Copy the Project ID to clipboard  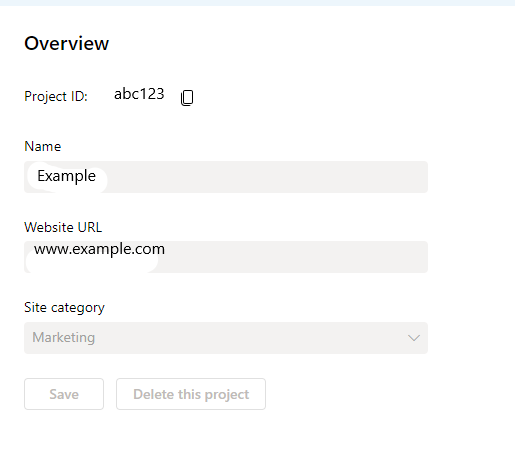pyautogui.click(x=187, y=98)
